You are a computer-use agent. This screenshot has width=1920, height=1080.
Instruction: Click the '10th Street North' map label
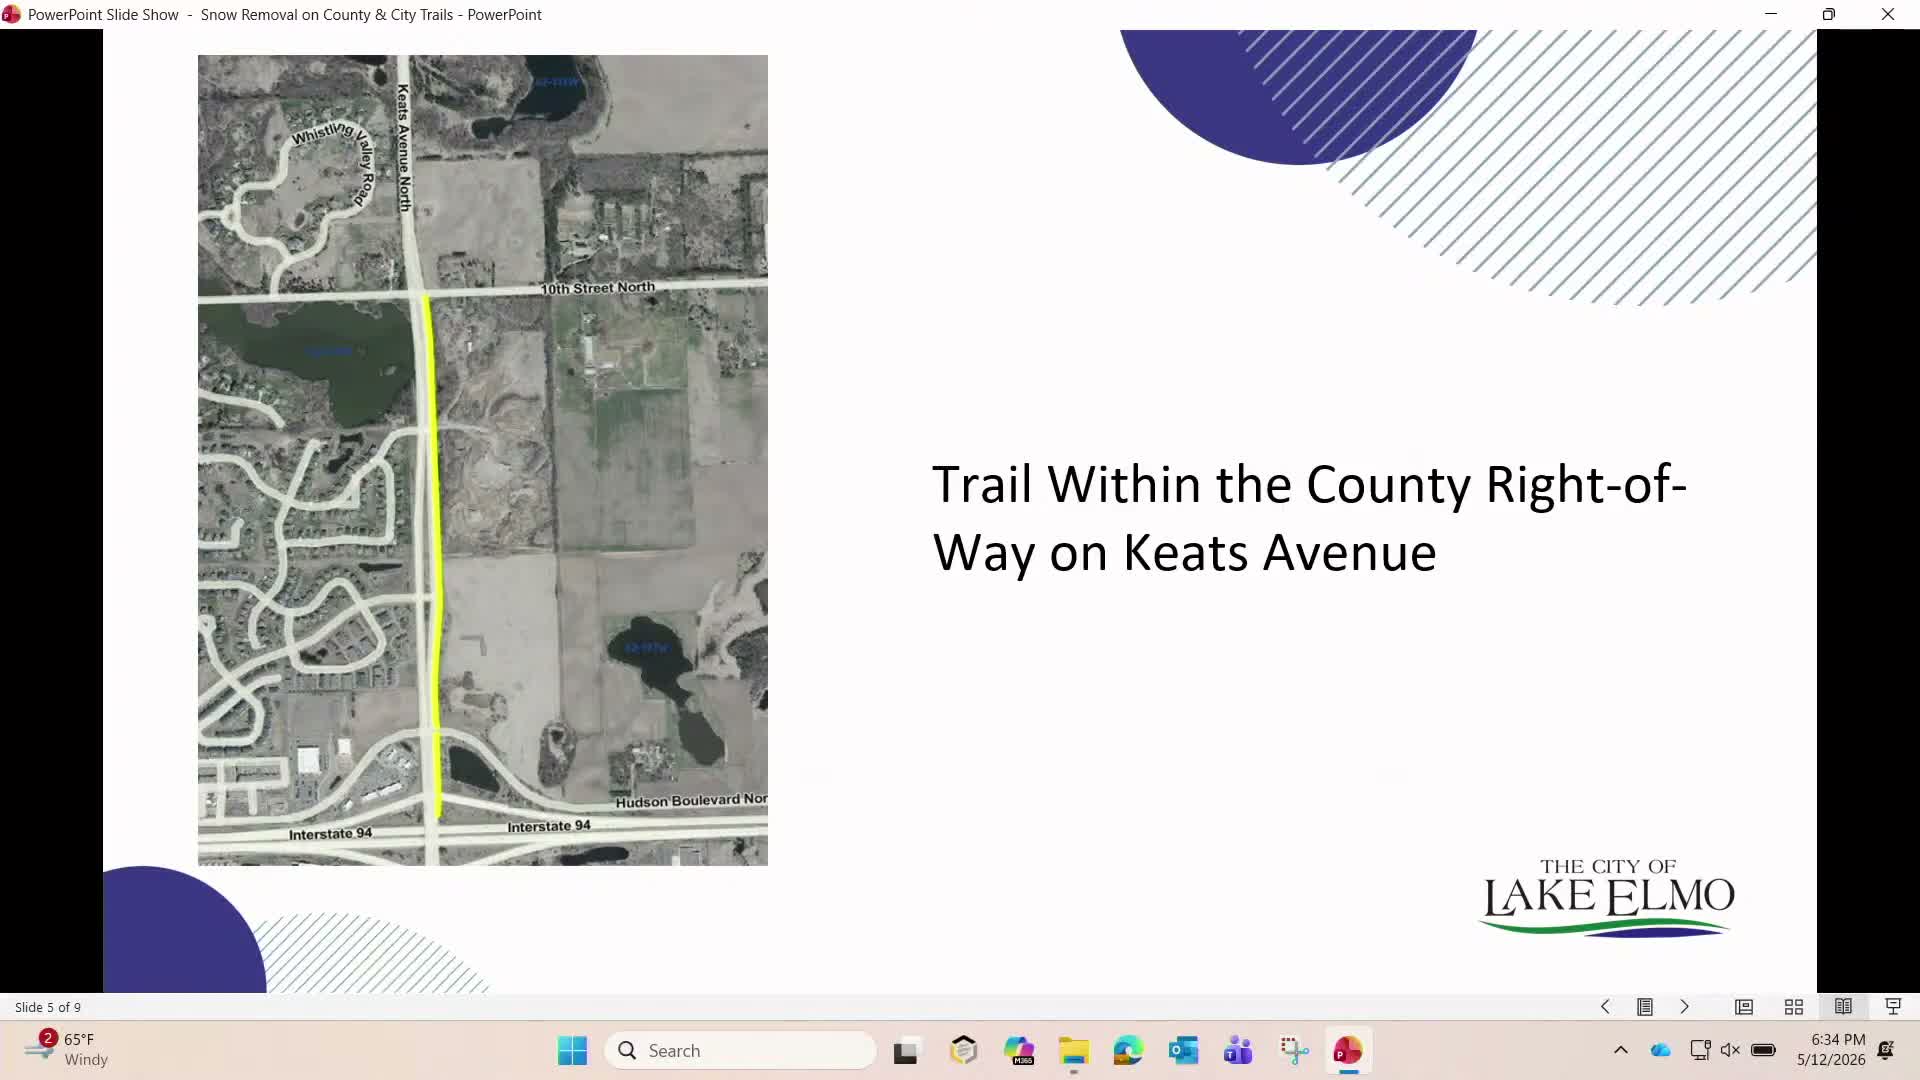pos(598,288)
